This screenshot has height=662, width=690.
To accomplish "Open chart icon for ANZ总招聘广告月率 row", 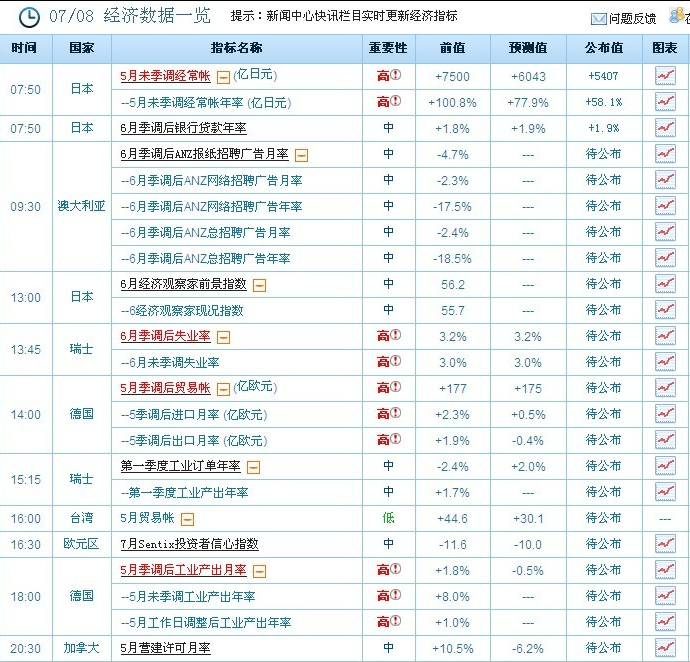I will point(665,232).
